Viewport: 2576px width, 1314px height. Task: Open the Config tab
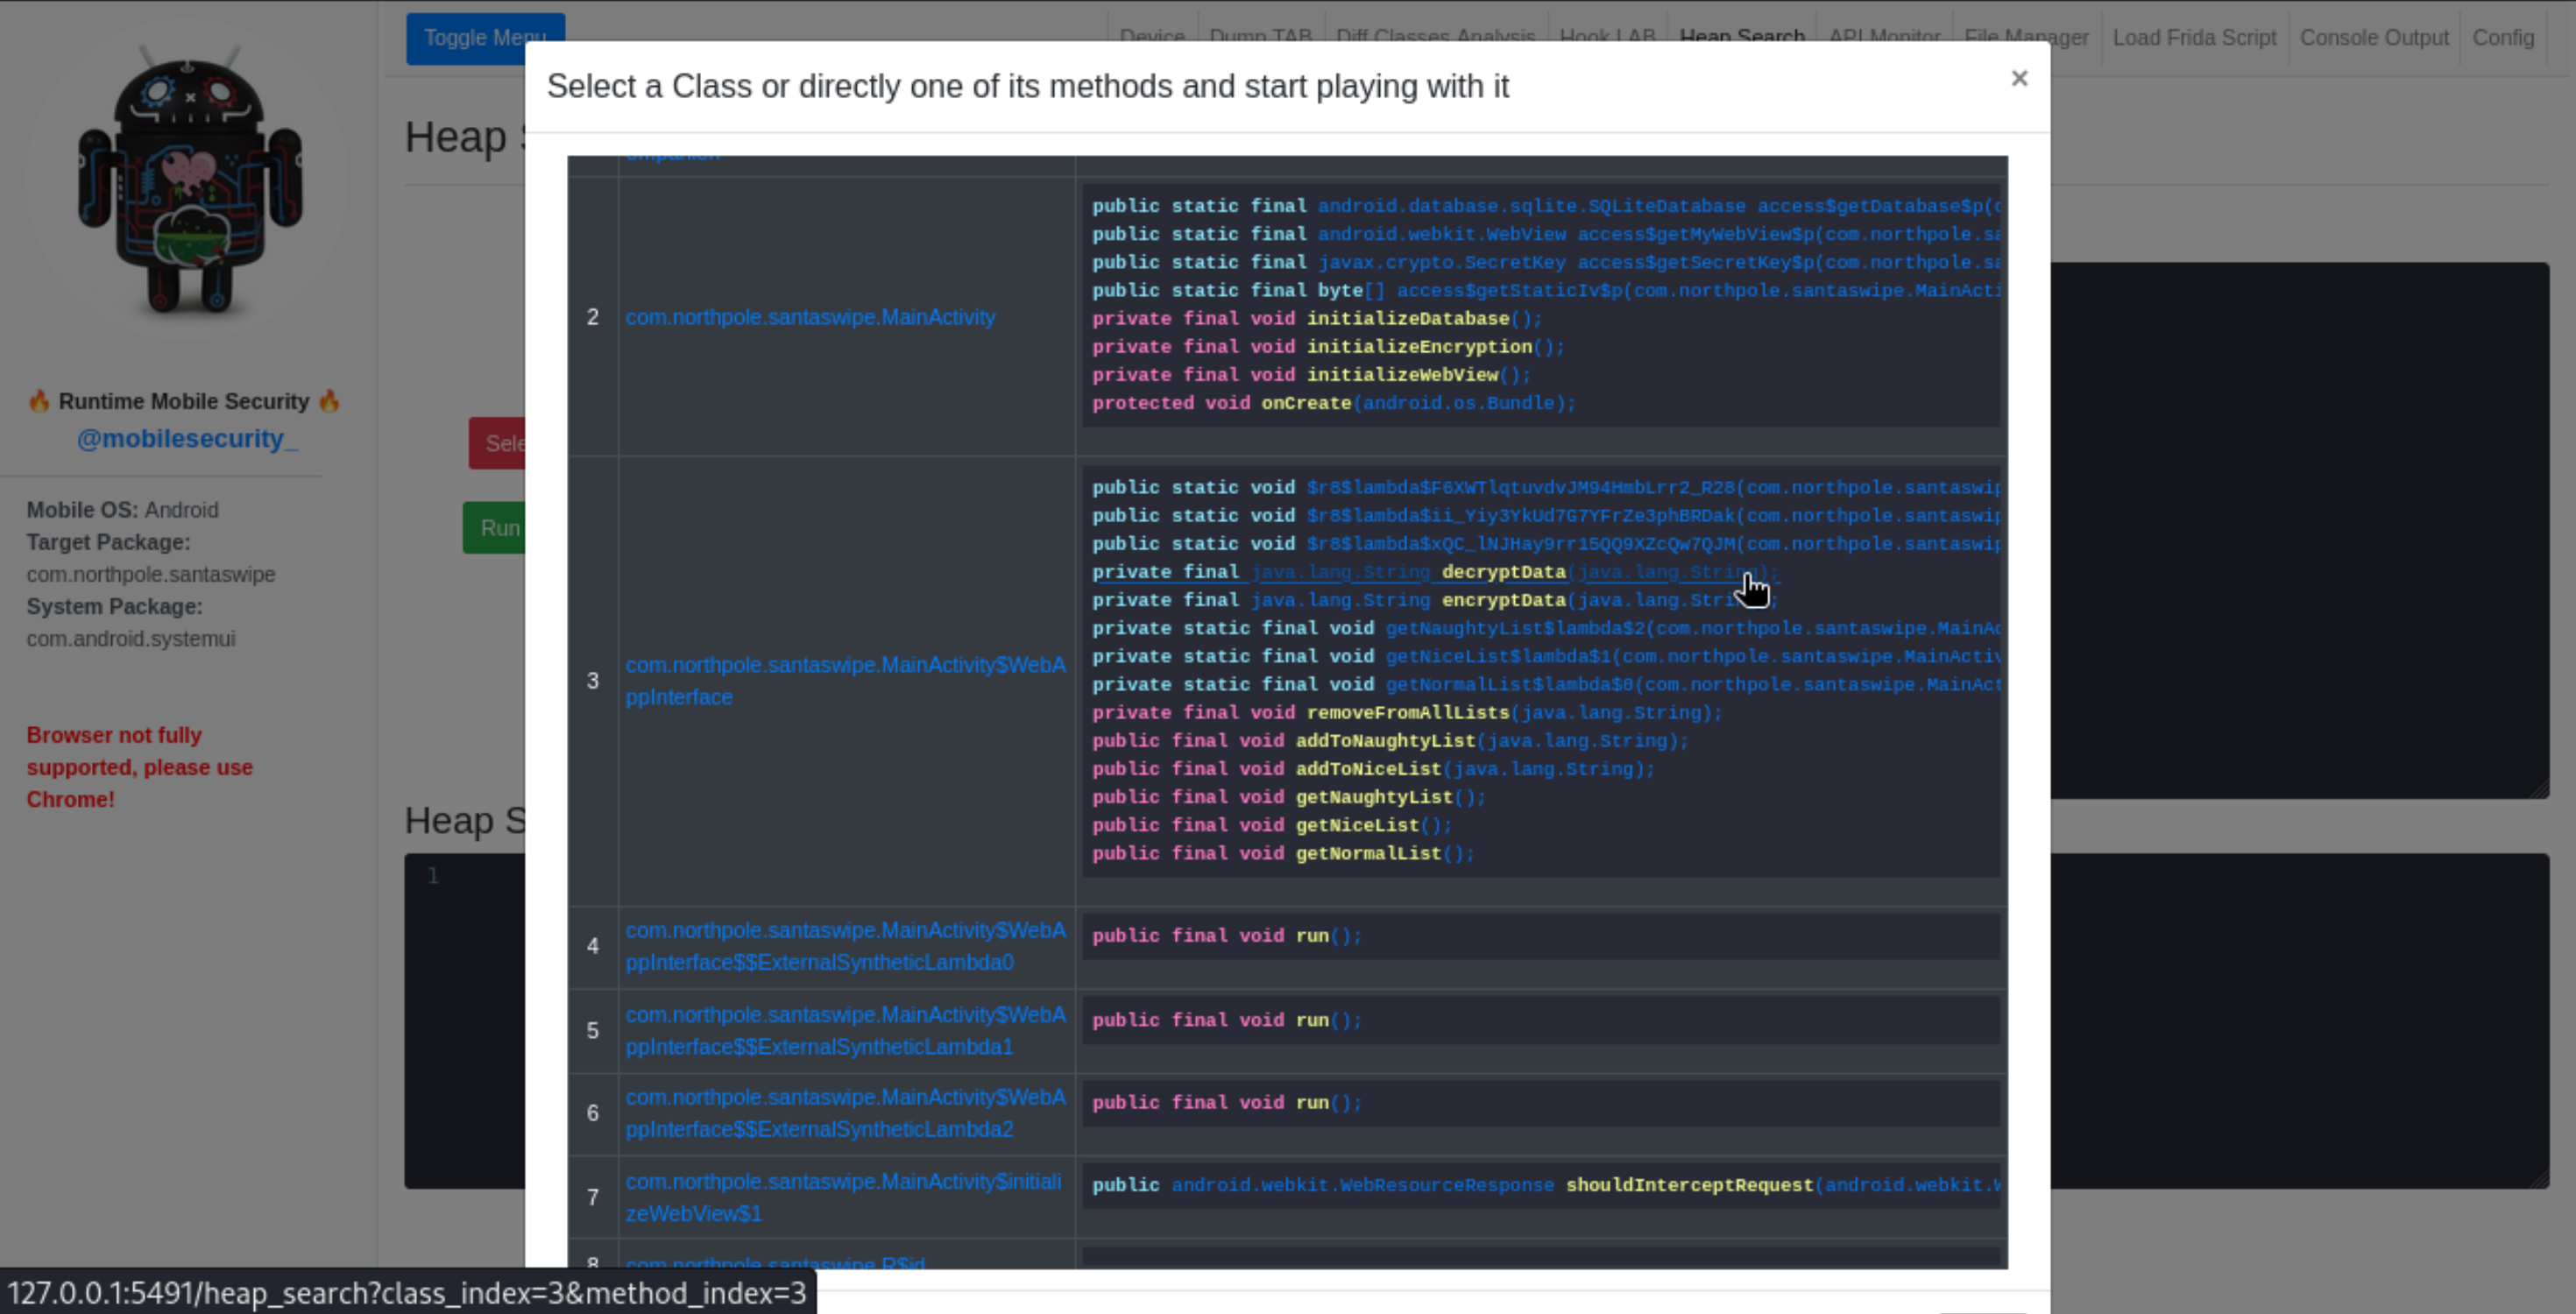(x=2504, y=38)
